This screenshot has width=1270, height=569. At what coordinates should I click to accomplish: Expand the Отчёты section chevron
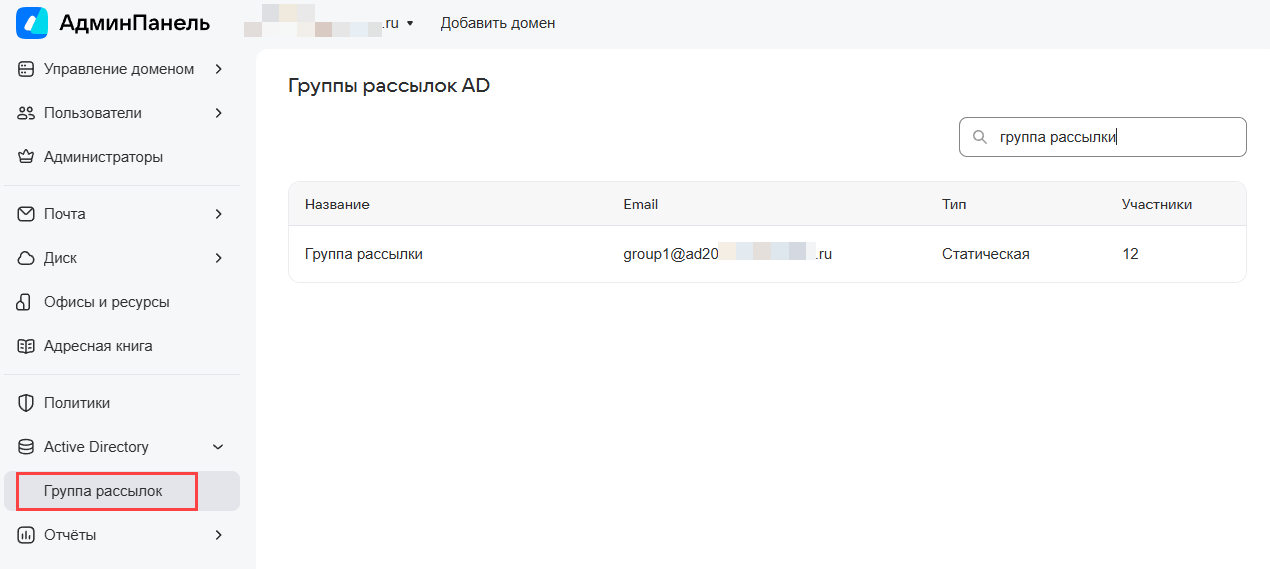coord(218,535)
